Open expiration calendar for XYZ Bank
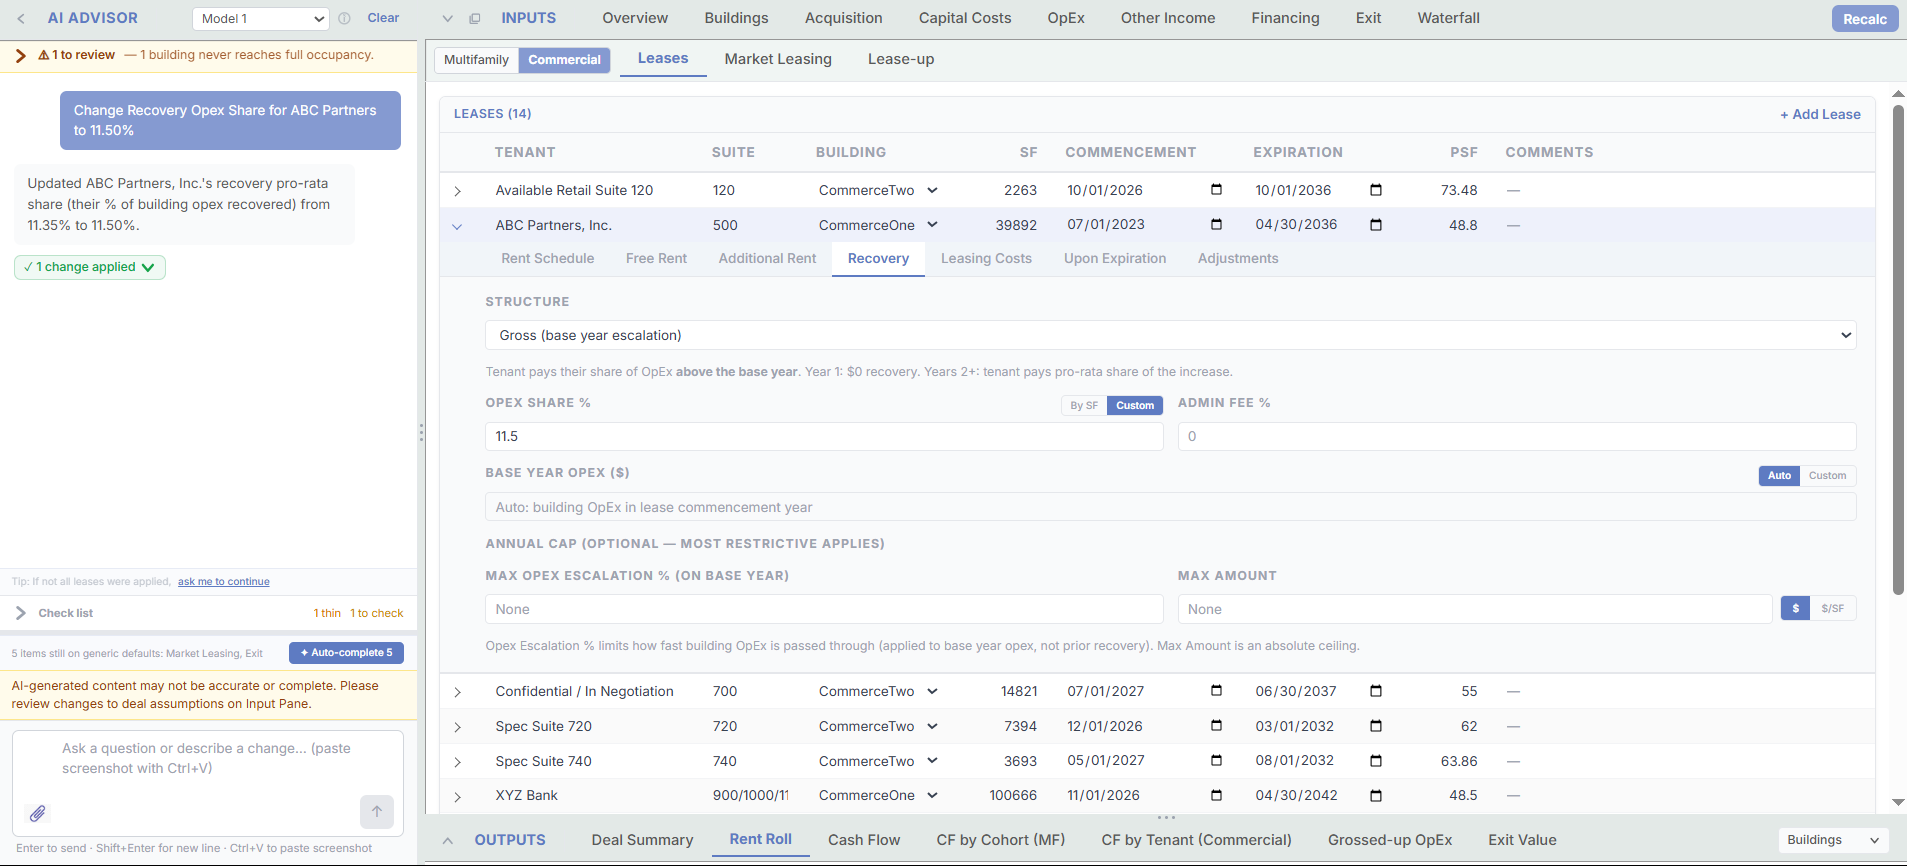 point(1376,796)
